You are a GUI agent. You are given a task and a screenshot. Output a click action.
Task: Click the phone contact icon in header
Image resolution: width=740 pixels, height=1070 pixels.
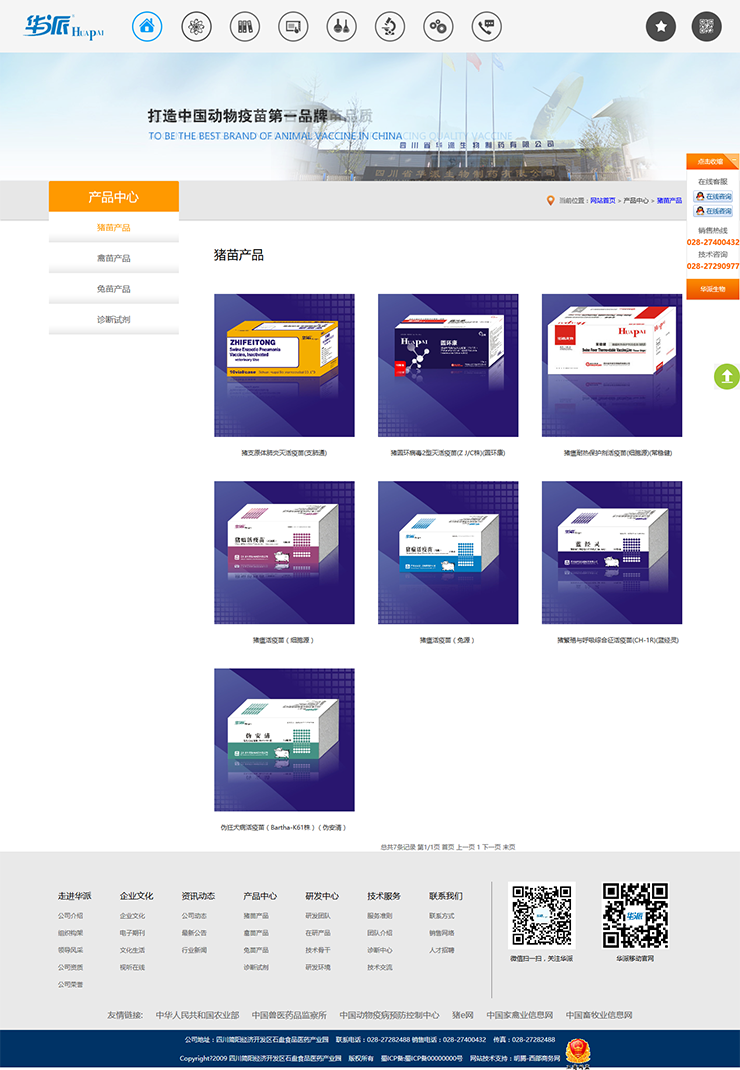[487, 27]
